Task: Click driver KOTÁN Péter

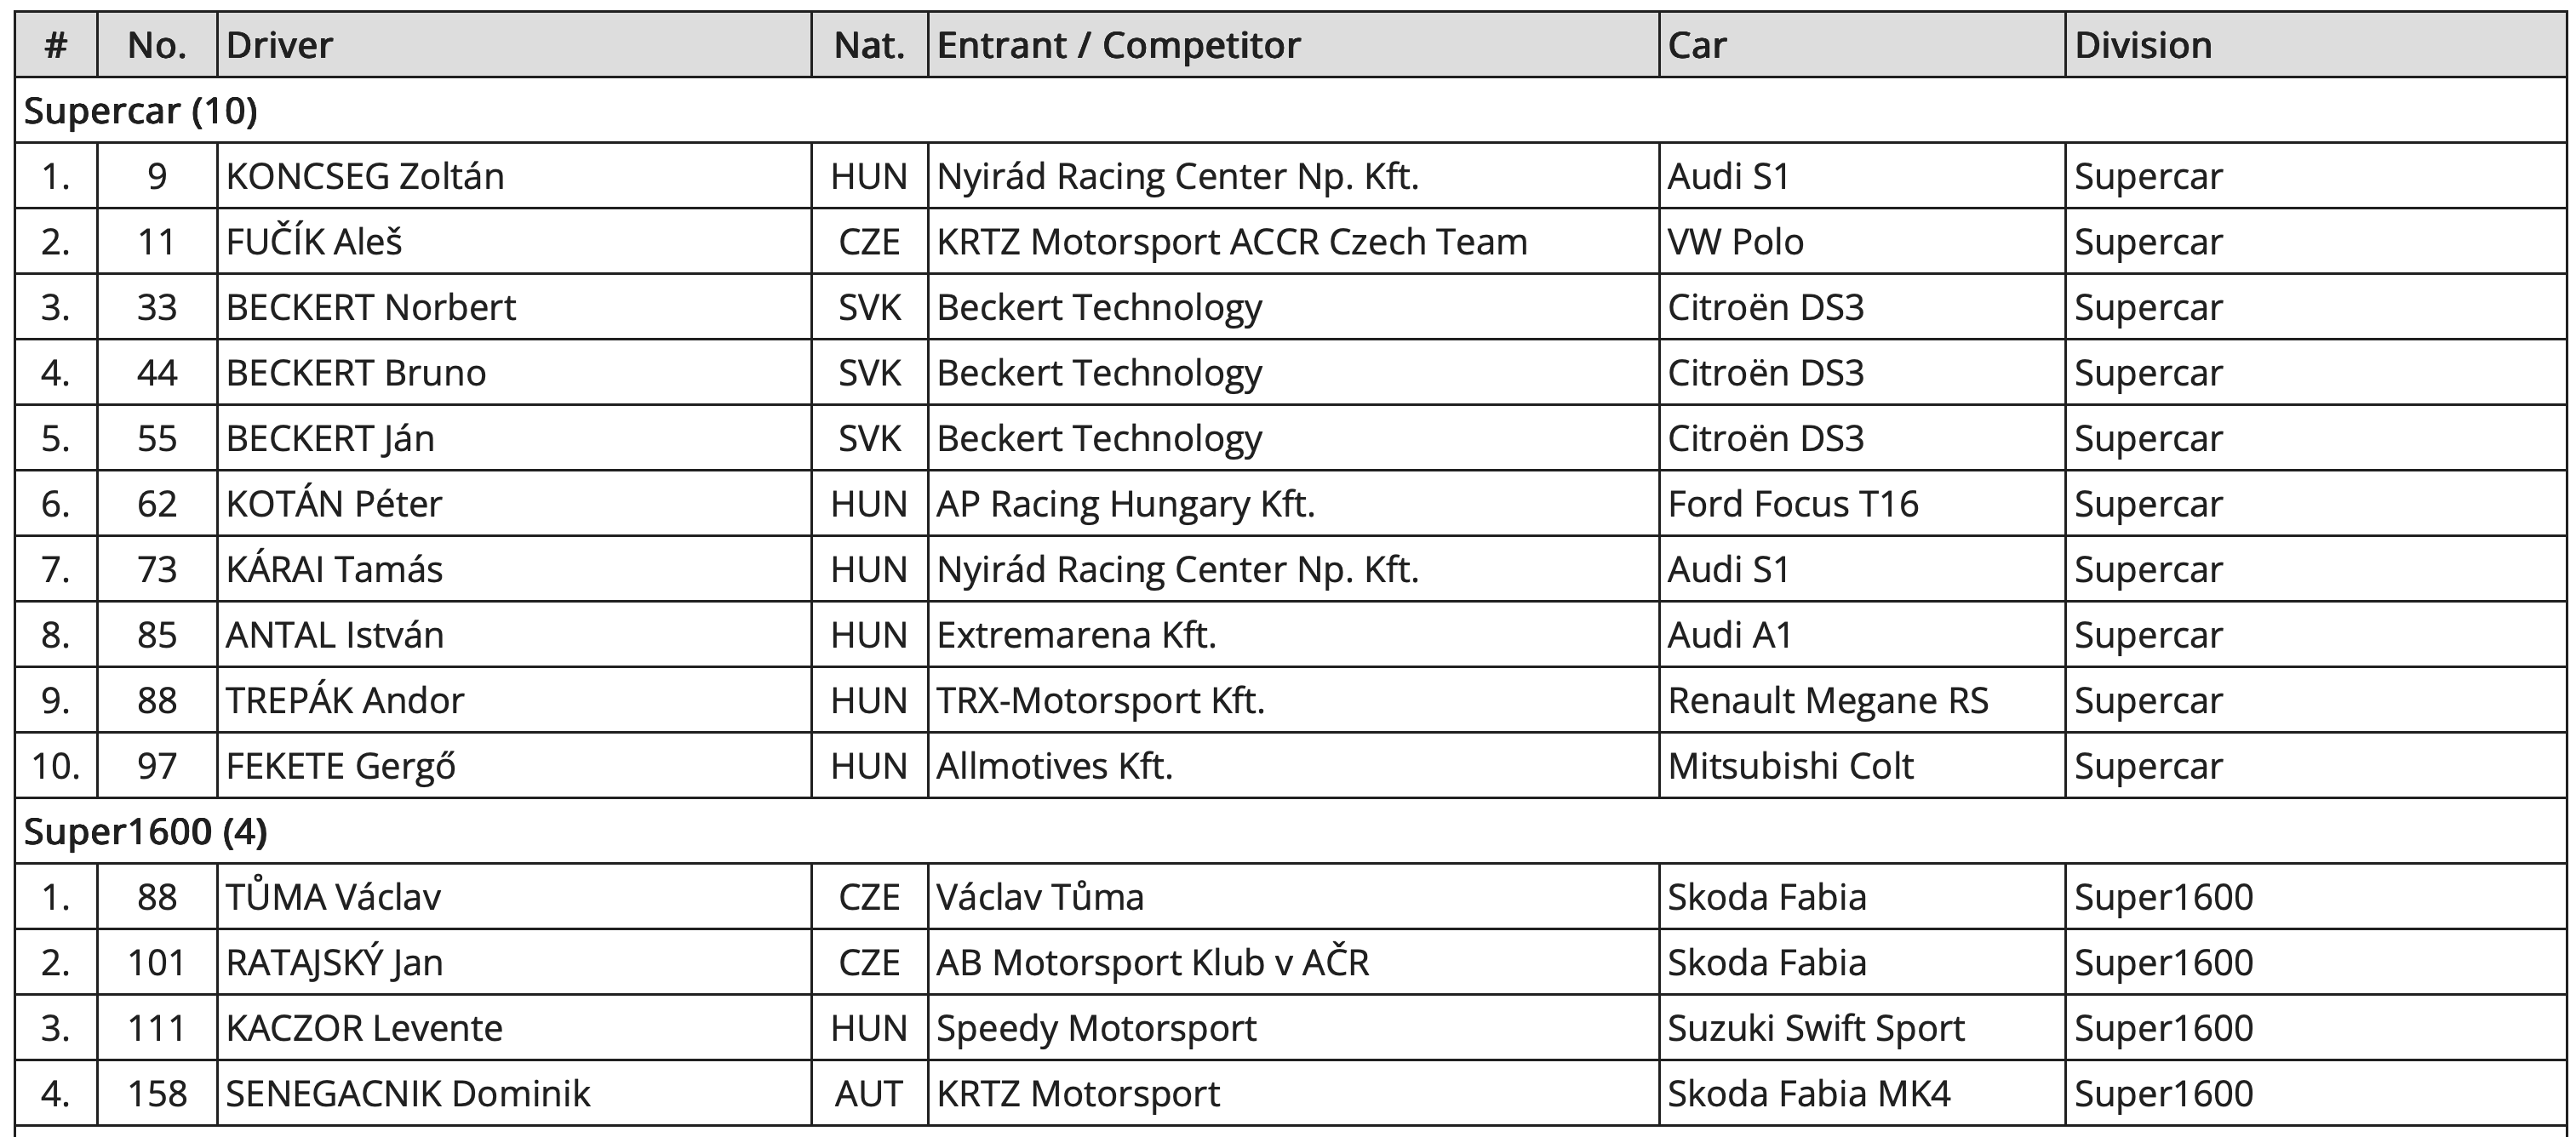Action: [334, 503]
